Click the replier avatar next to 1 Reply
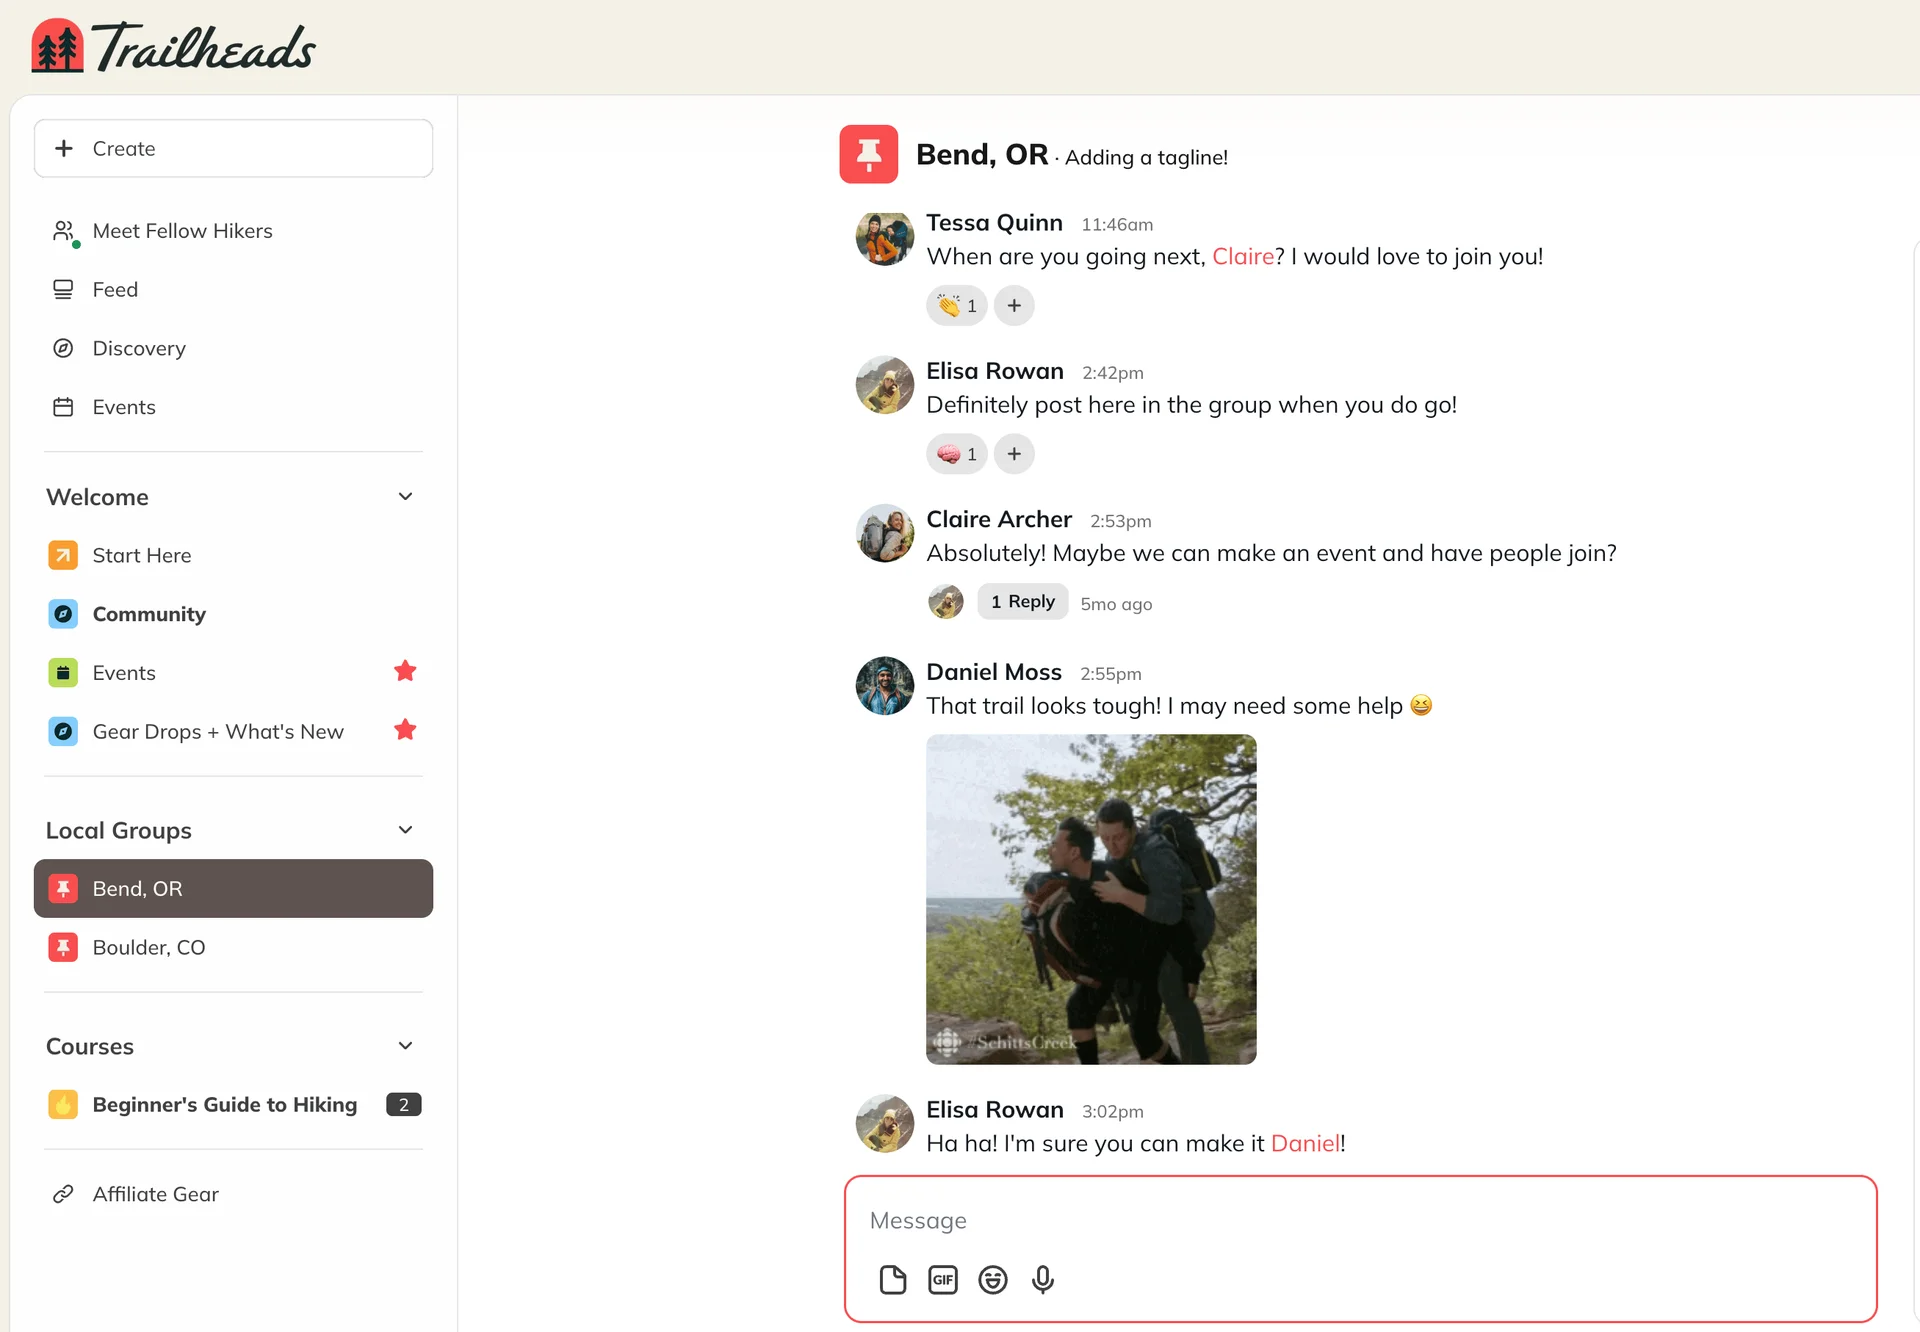The height and width of the screenshot is (1332, 1920). click(x=945, y=602)
